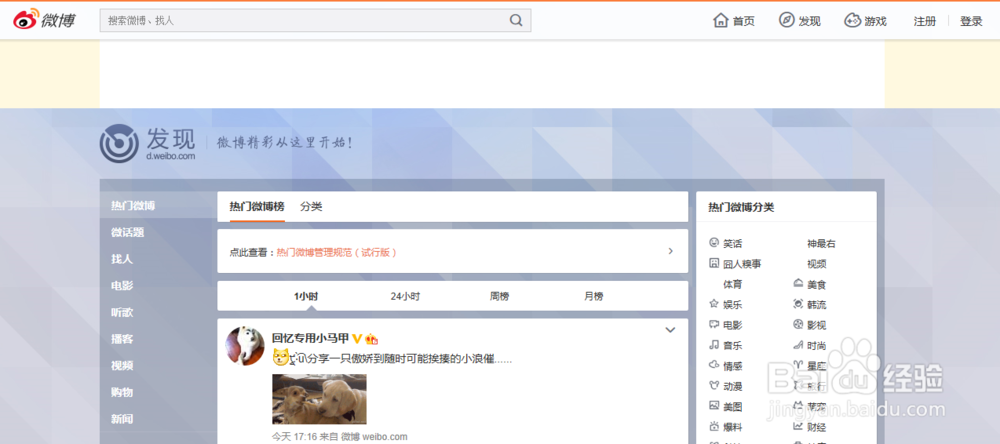Select the 财经 chart category icon
This screenshot has width=1000, height=444.
pos(798,427)
